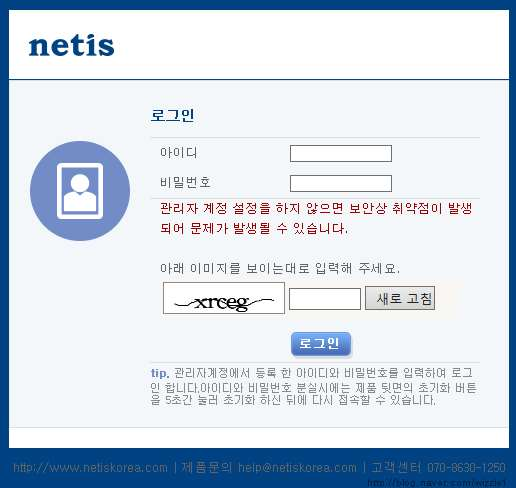Click the help@netiskorea.com email address

tap(297, 468)
